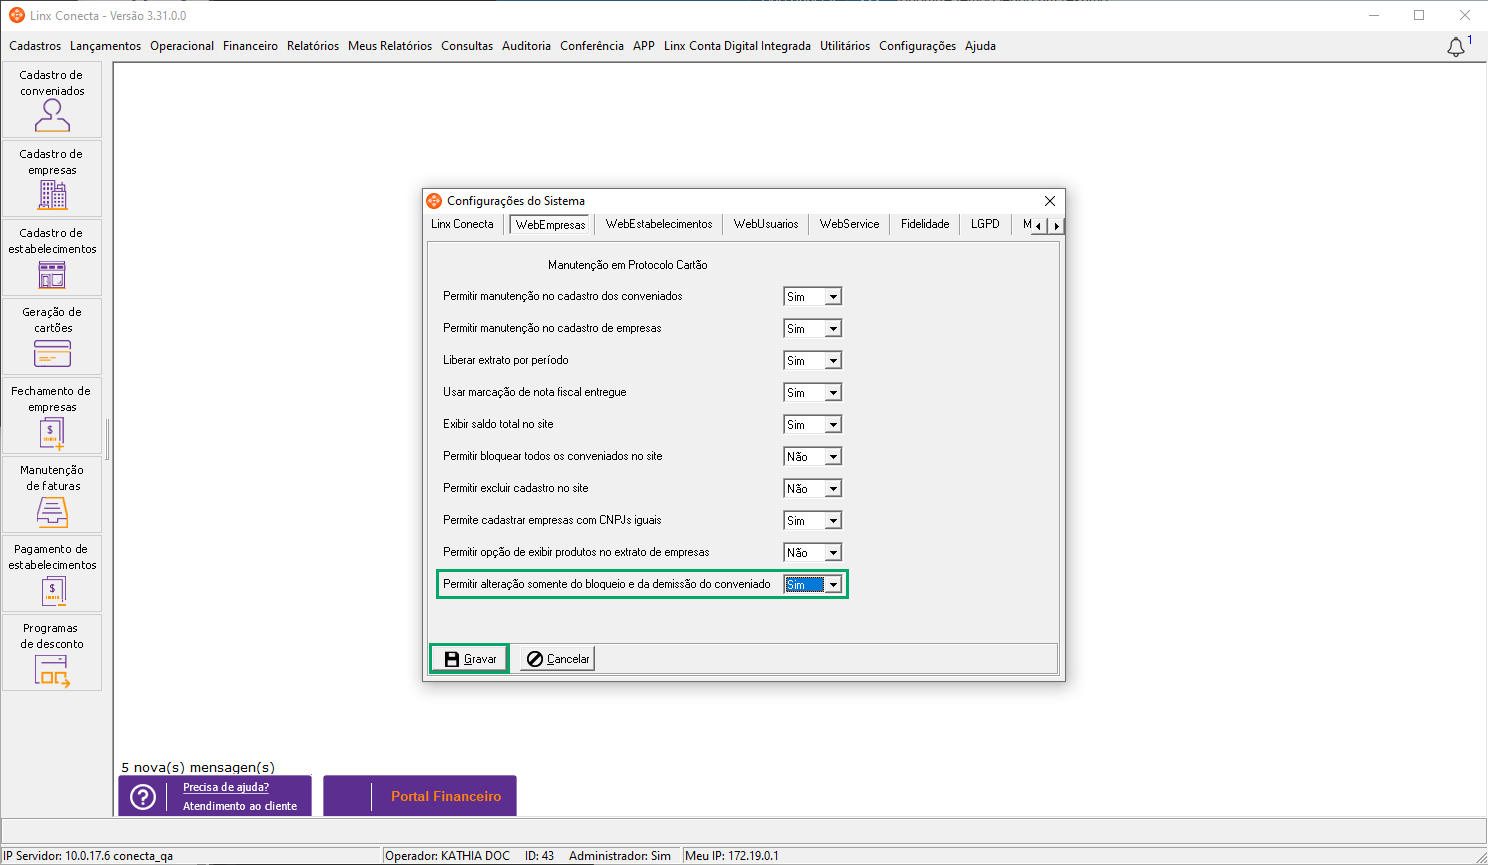This screenshot has height=865, width=1488.
Task: Maximize the Linx Conecta window
Action: coord(1419,15)
